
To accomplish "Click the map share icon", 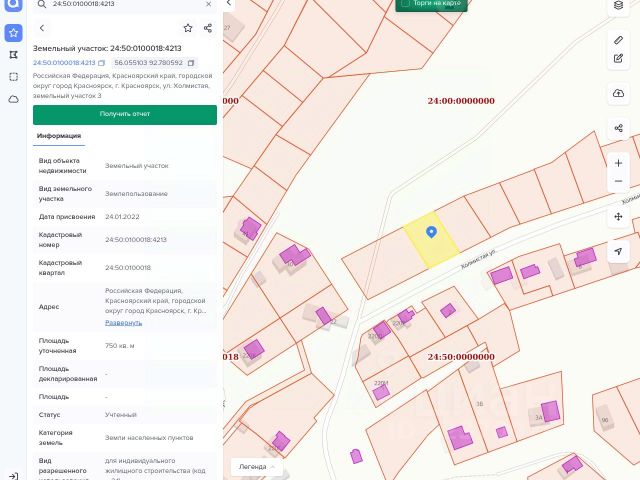I will coord(618,128).
